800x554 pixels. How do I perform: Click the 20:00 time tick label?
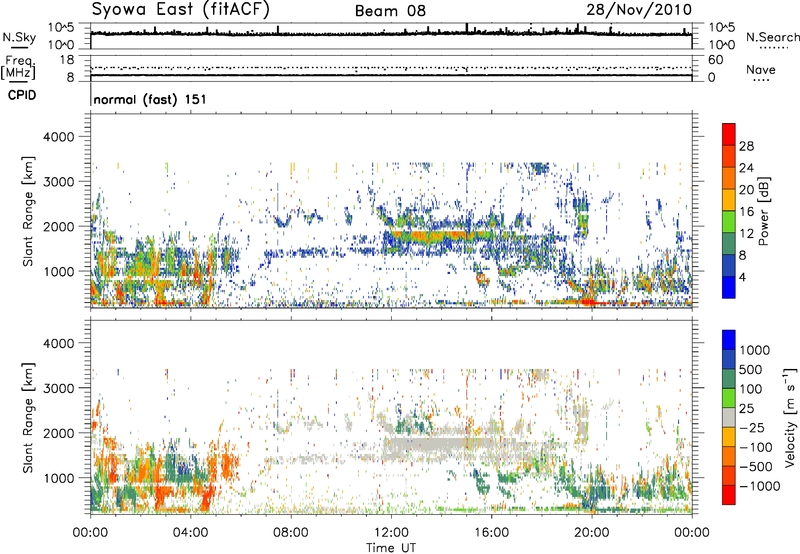pyautogui.click(x=591, y=533)
